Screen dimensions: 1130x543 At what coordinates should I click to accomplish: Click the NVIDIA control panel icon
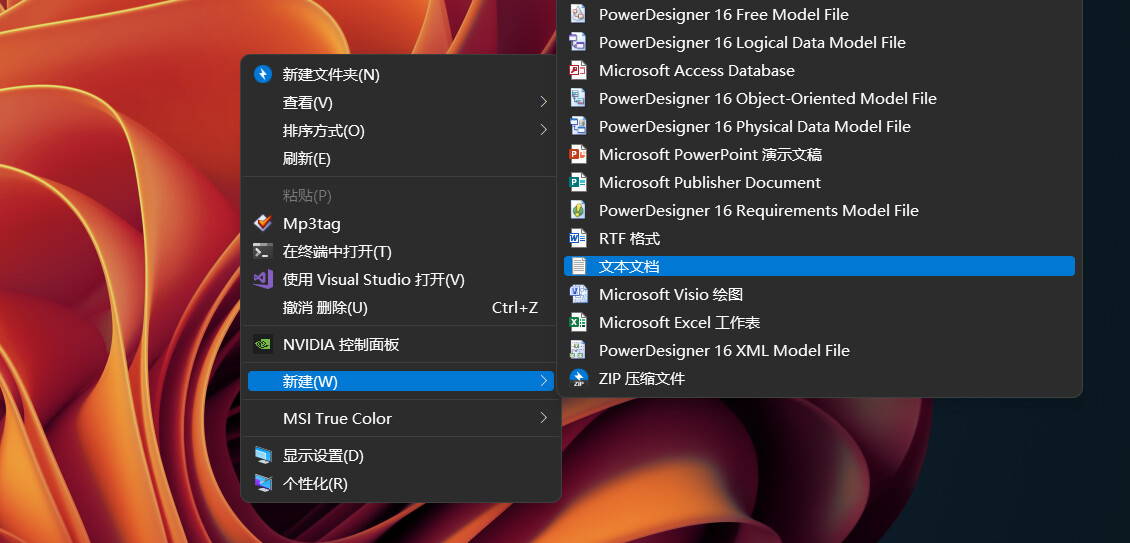coord(263,345)
